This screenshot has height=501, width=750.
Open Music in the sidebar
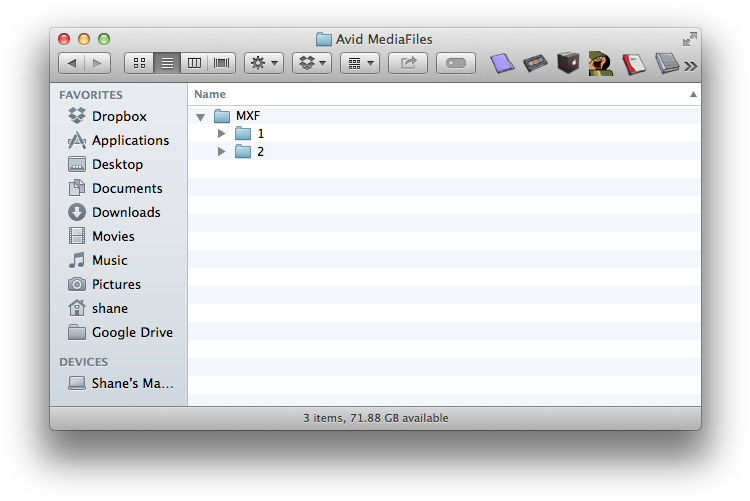(x=119, y=260)
